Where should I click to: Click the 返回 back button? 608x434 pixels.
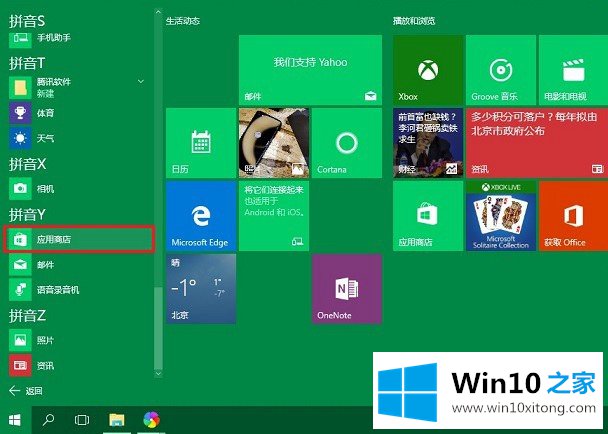pyautogui.click(x=26, y=391)
